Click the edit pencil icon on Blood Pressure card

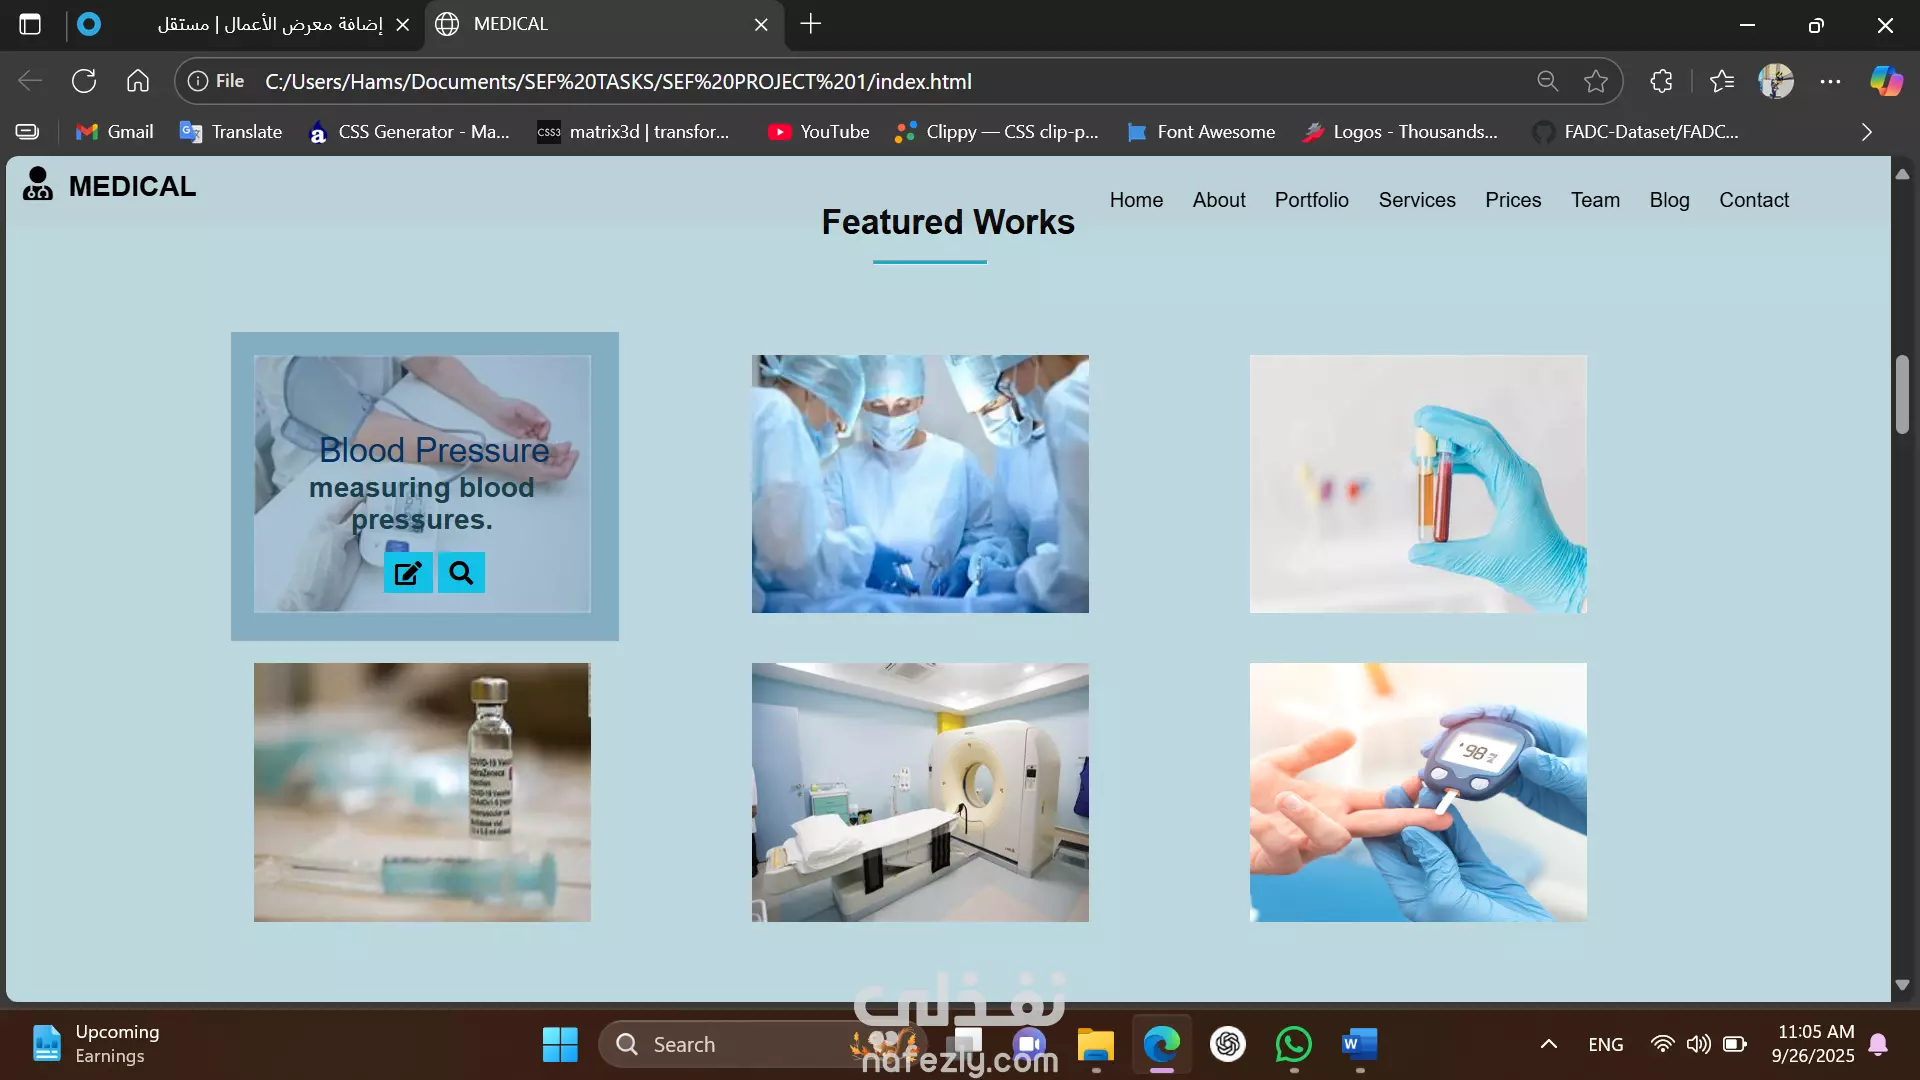pyautogui.click(x=408, y=573)
